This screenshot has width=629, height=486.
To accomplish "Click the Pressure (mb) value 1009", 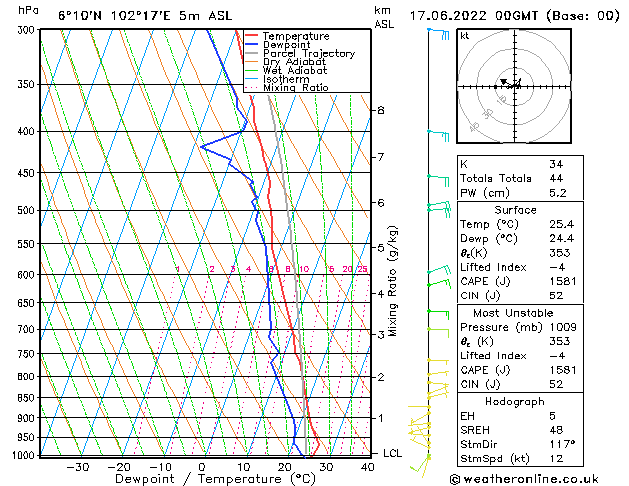I will coord(563,327).
